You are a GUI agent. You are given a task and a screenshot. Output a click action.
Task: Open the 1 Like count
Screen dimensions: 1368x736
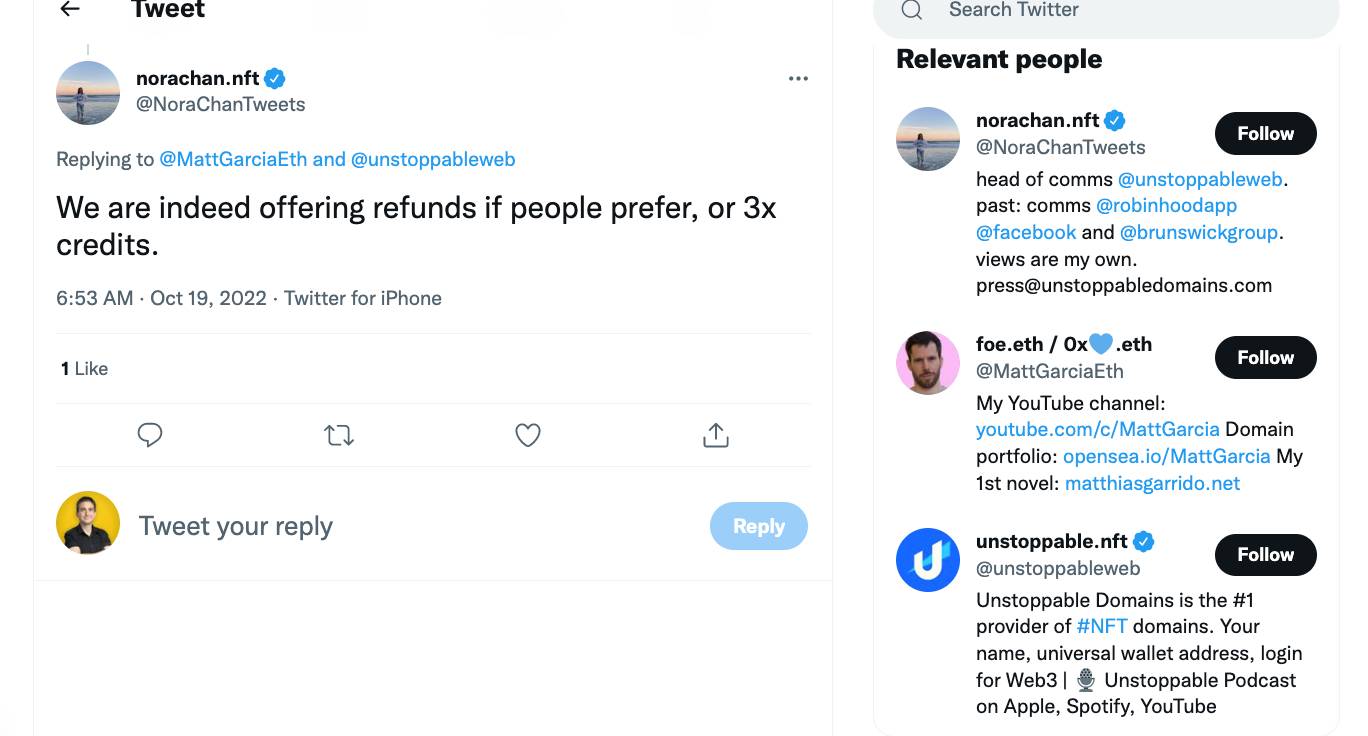tap(84, 369)
